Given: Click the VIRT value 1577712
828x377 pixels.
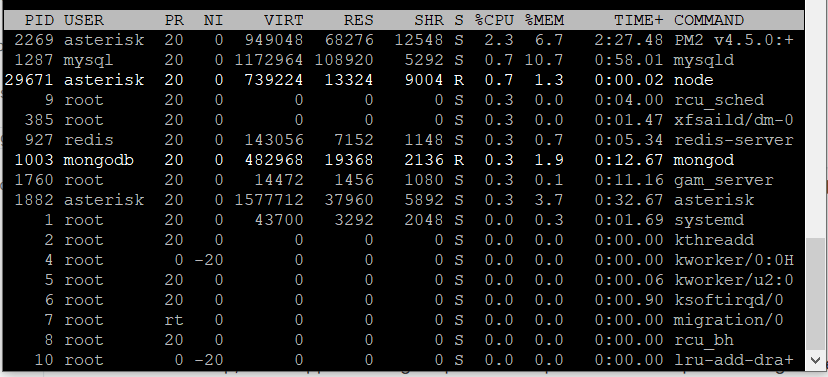Looking at the screenshot, I should 269,200.
